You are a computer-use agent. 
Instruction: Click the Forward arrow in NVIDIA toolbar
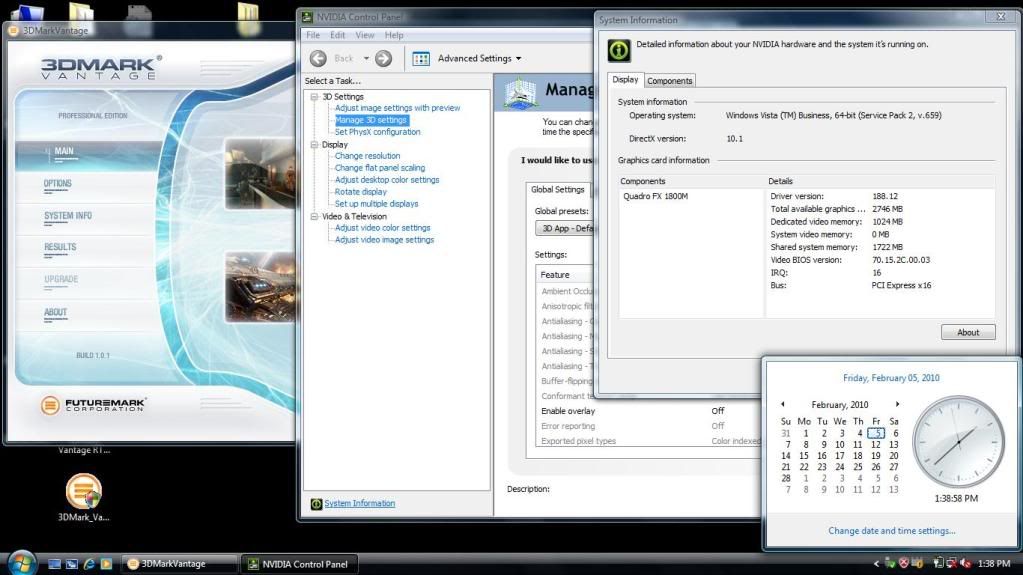click(384, 59)
